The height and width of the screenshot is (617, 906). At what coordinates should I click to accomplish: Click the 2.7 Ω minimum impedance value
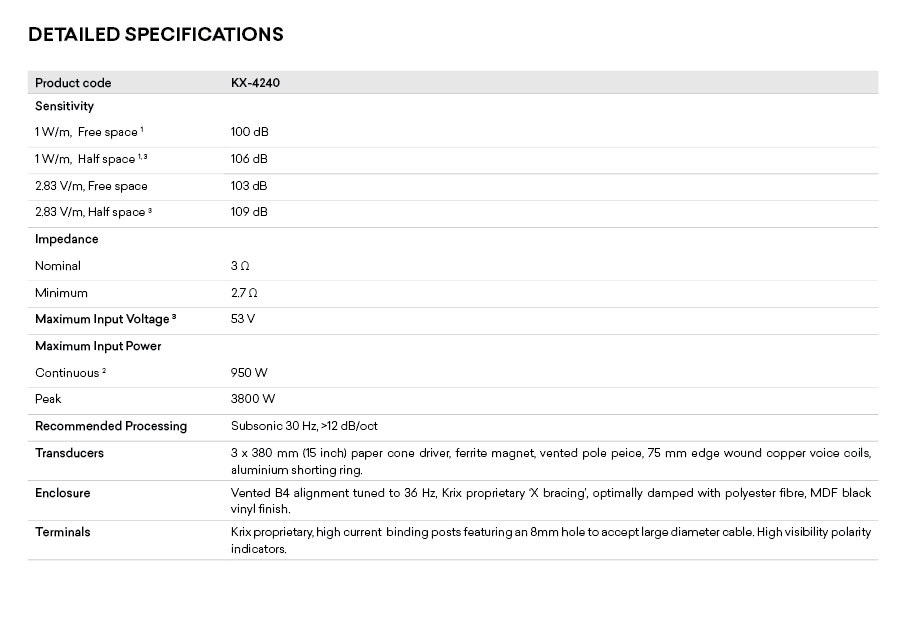tap(244, 293)
